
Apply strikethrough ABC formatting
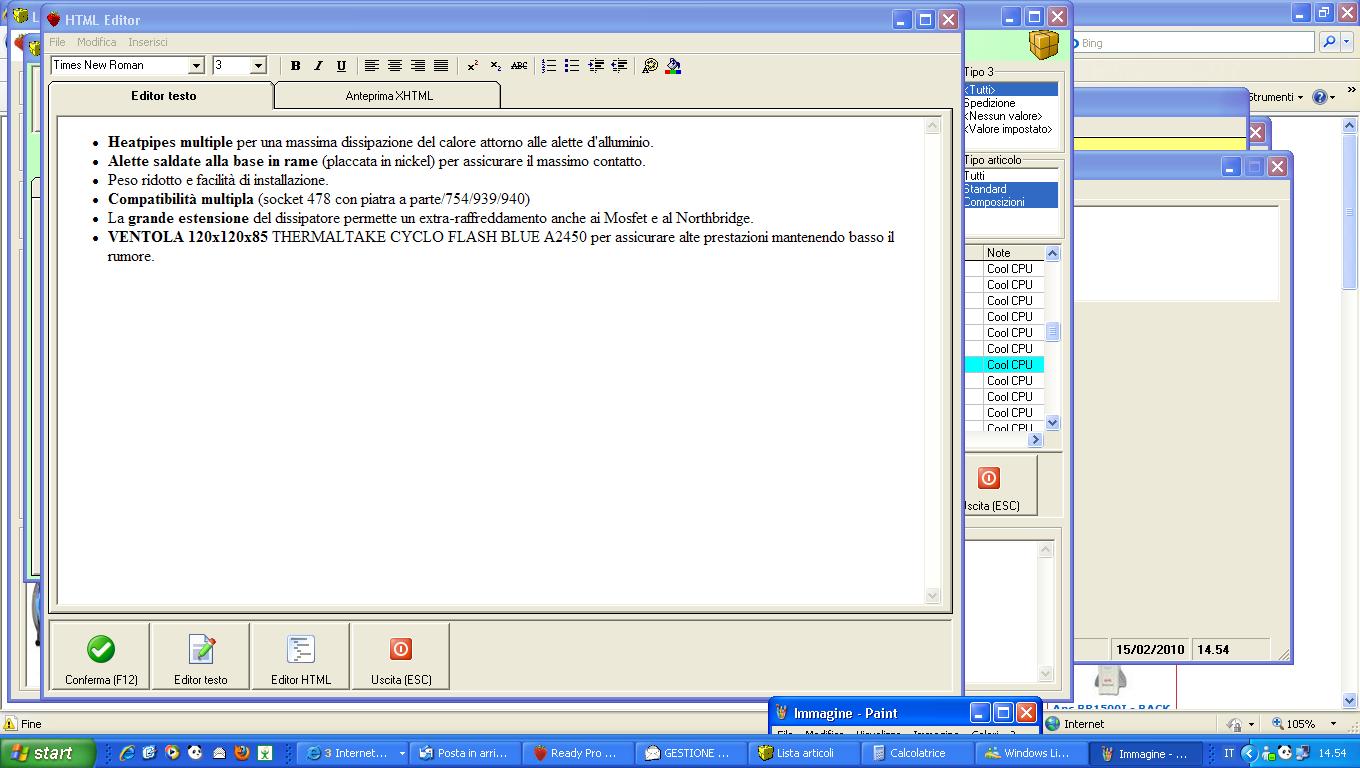click(519, 66)
